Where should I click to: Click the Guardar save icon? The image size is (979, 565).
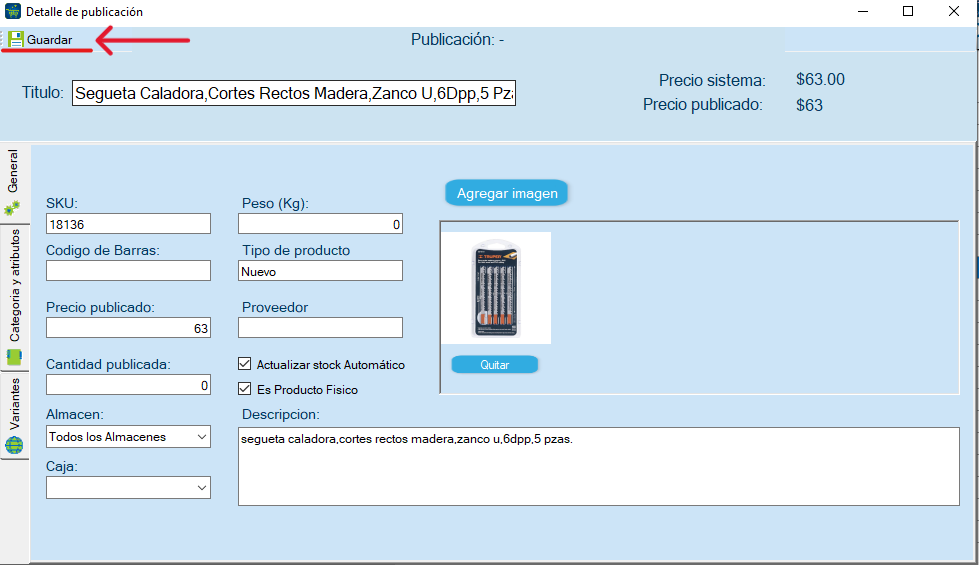coord(16,39)
